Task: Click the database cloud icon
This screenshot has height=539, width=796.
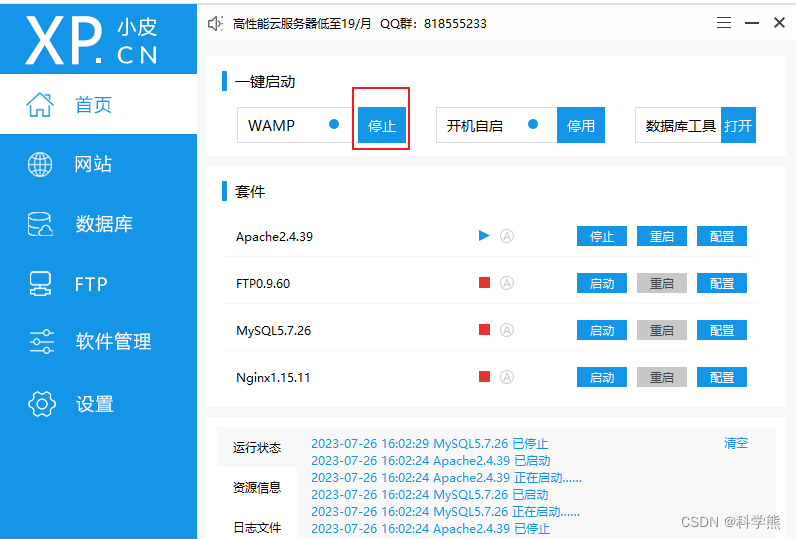Action: 40,224
